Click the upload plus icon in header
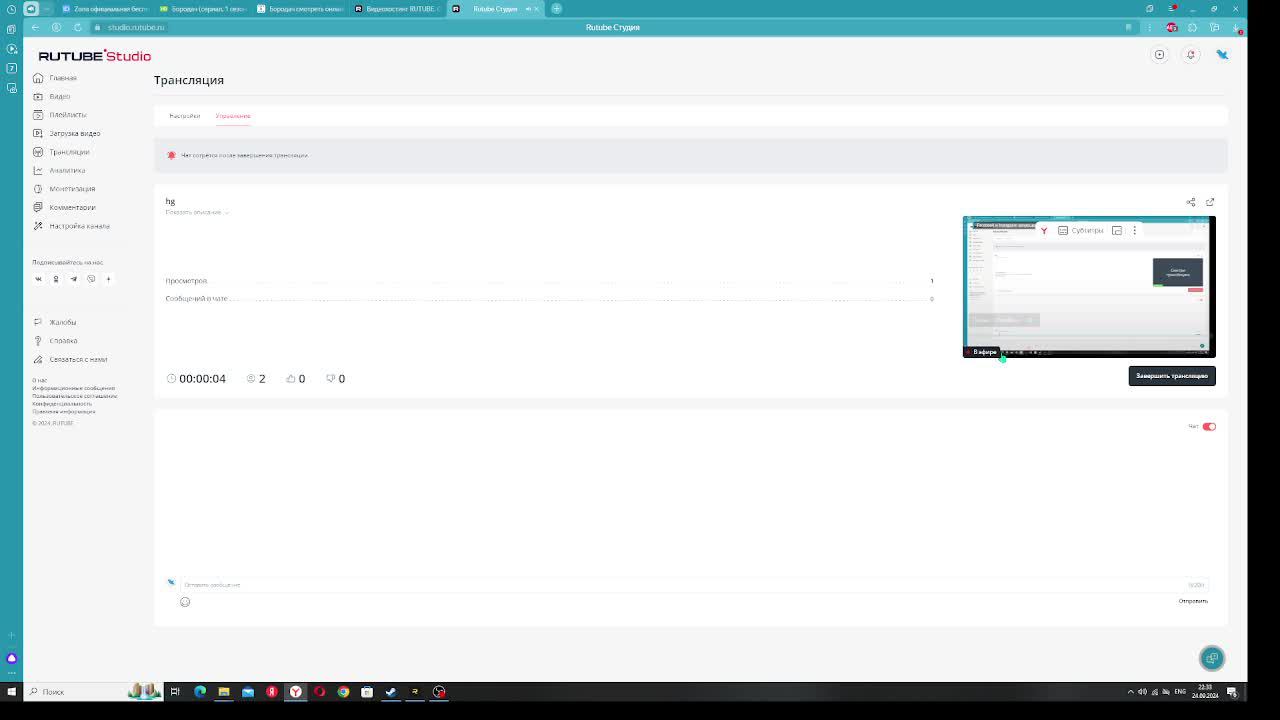 click(1159, 55)
